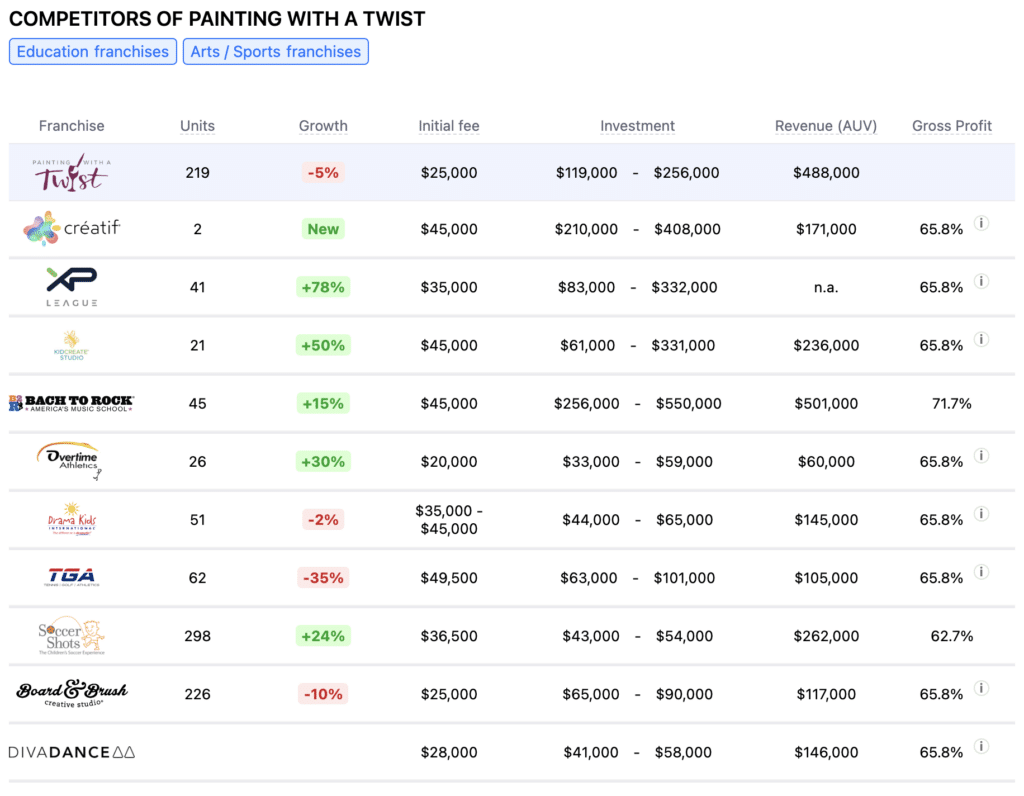Click revenue value $117,000
The image size is (1024, 796).
click(x=826, y=693)
